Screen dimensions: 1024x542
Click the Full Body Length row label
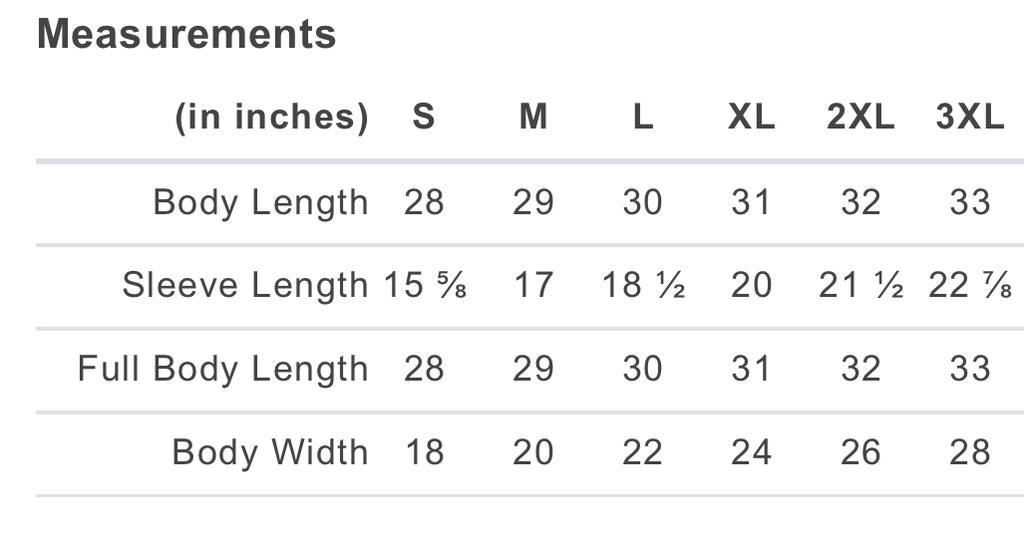(223, 369)
